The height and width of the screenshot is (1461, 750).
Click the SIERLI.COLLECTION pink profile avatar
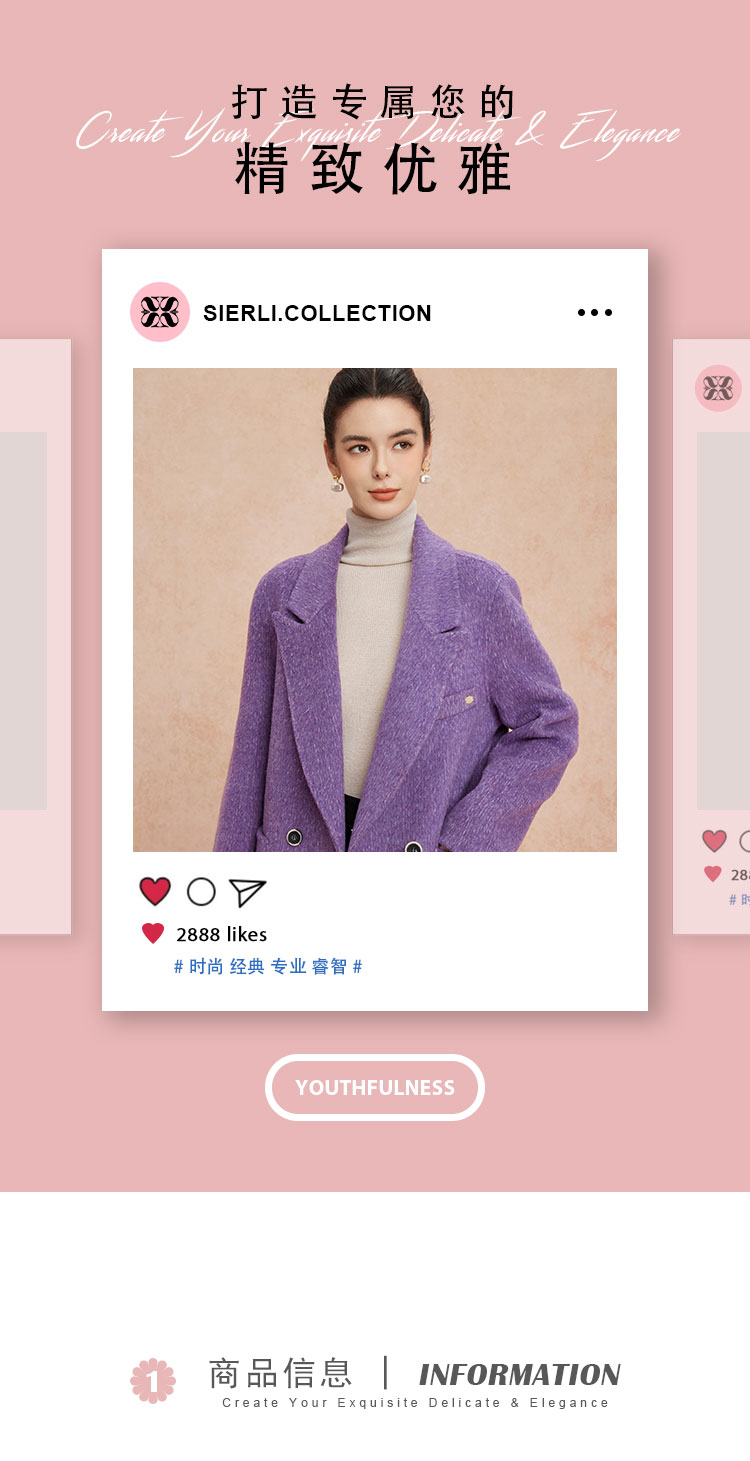[160, 312]
